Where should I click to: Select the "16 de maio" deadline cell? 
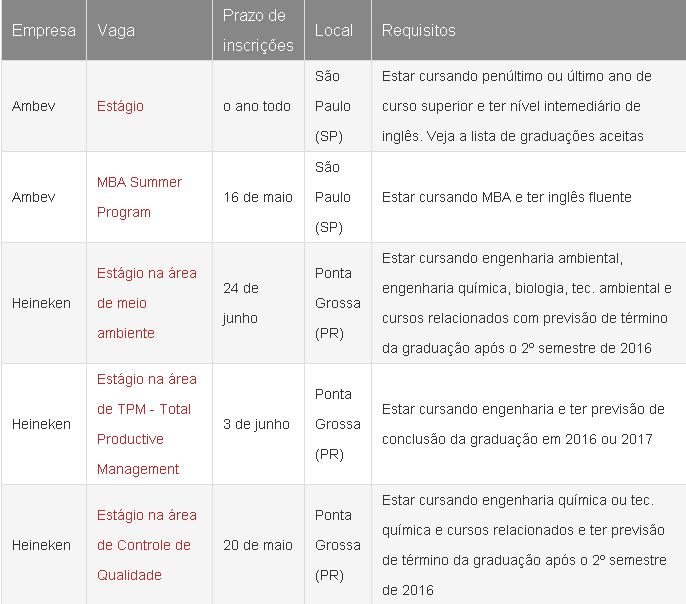tap(258, 197)
